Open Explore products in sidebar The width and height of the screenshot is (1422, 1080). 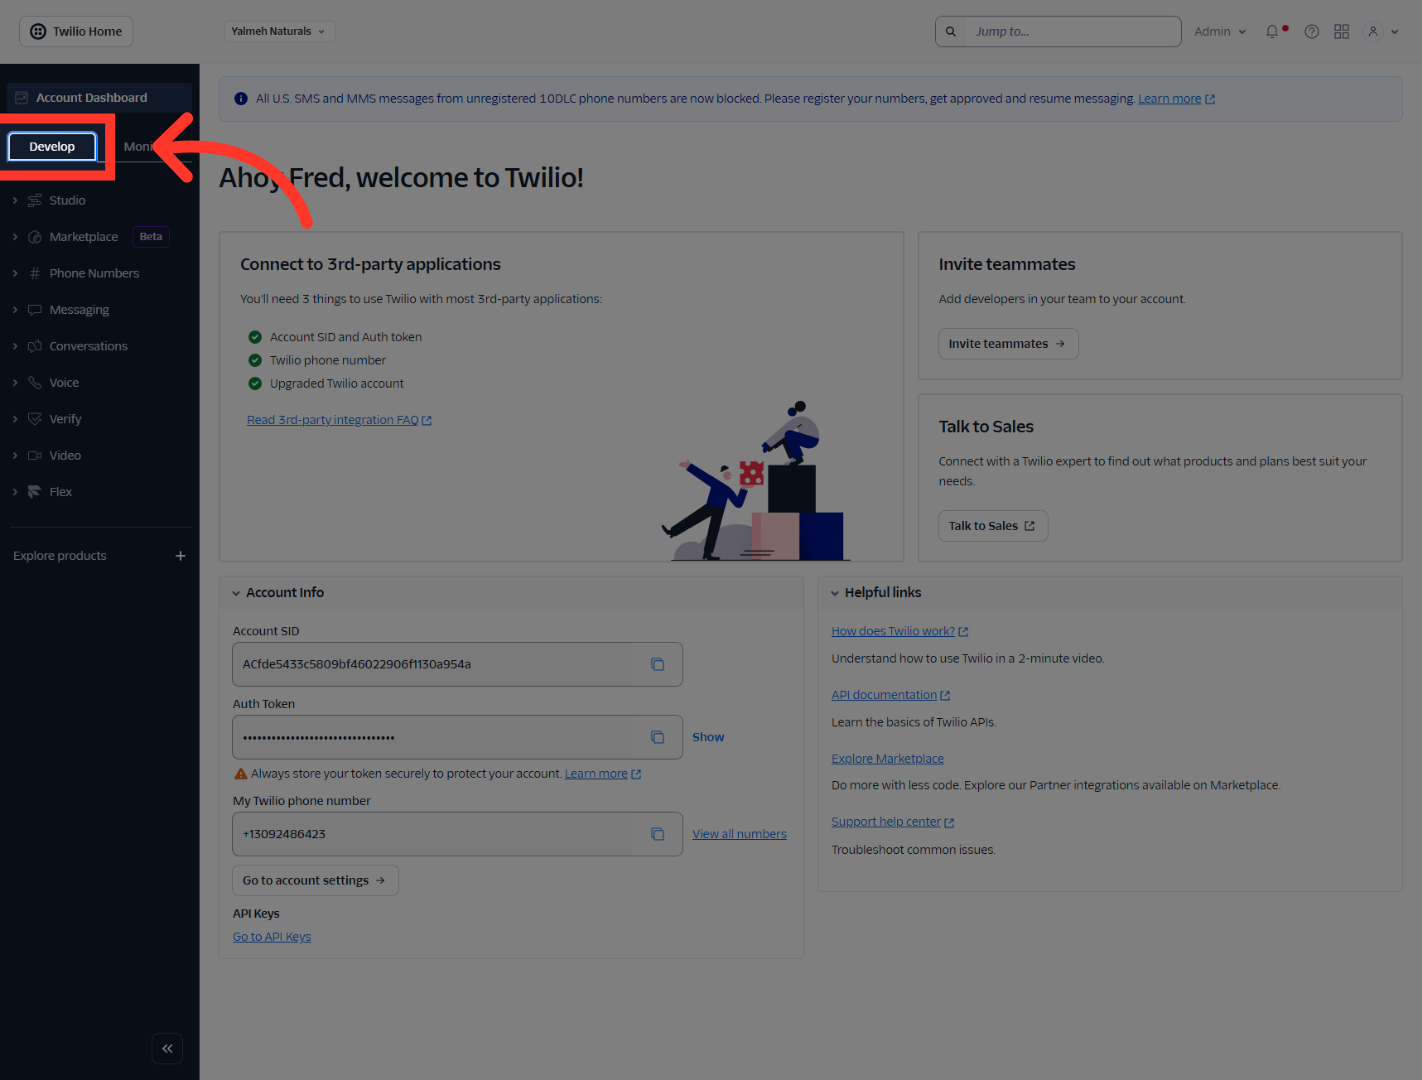[60, 556]
